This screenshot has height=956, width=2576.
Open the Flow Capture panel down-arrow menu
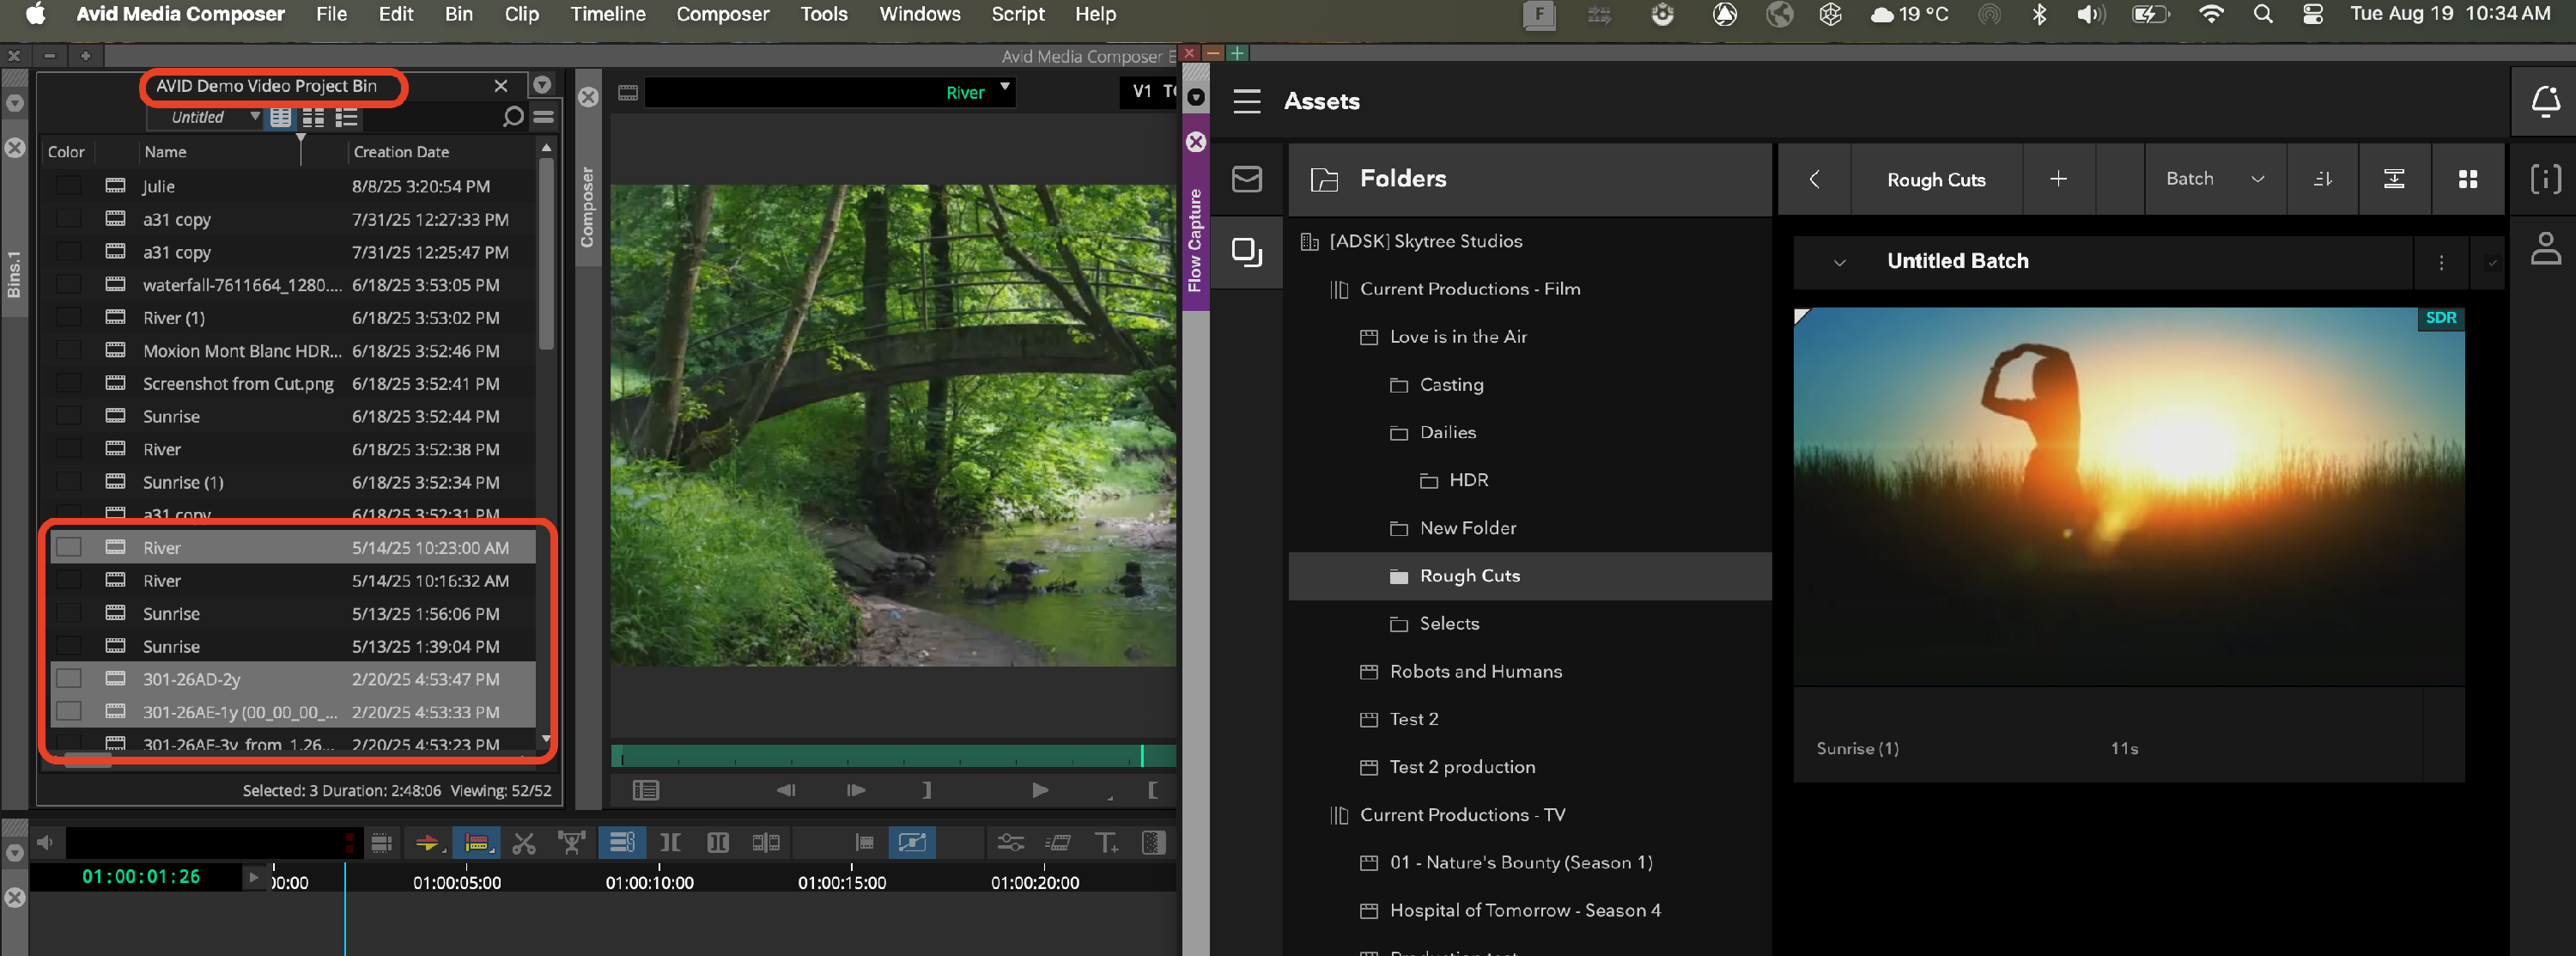(1195, 97)
